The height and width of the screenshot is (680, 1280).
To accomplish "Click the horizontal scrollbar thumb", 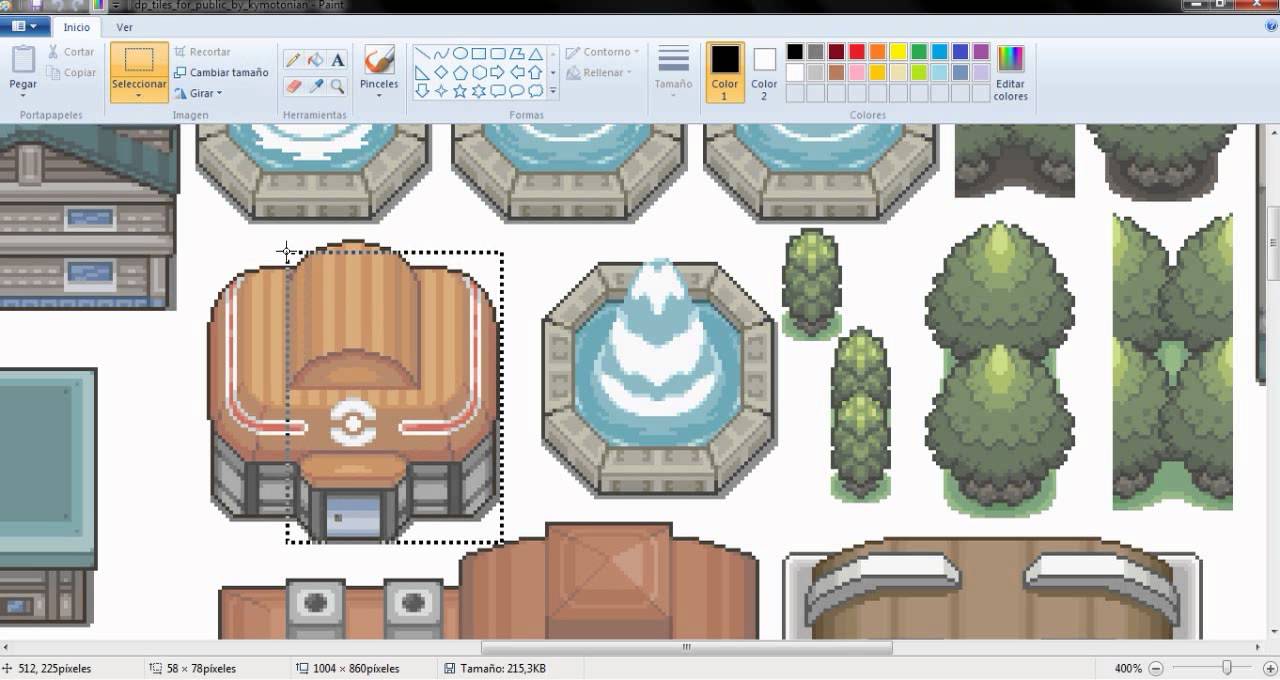I will [x=686, y=647].
